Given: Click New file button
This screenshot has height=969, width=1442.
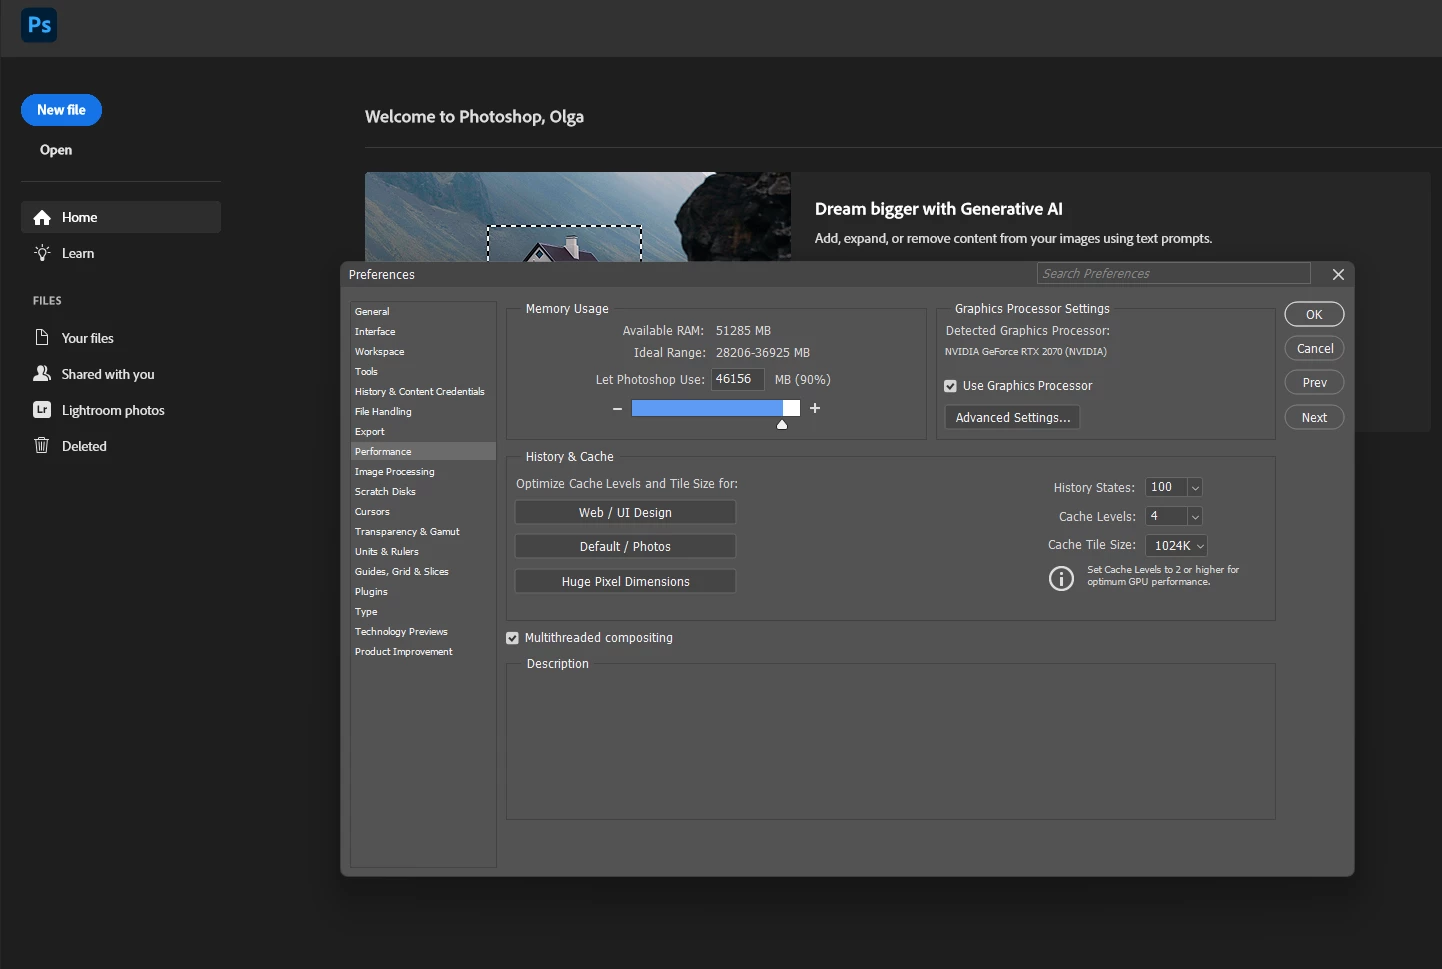Looking at the screenshot, I should [x=61, y=110].
